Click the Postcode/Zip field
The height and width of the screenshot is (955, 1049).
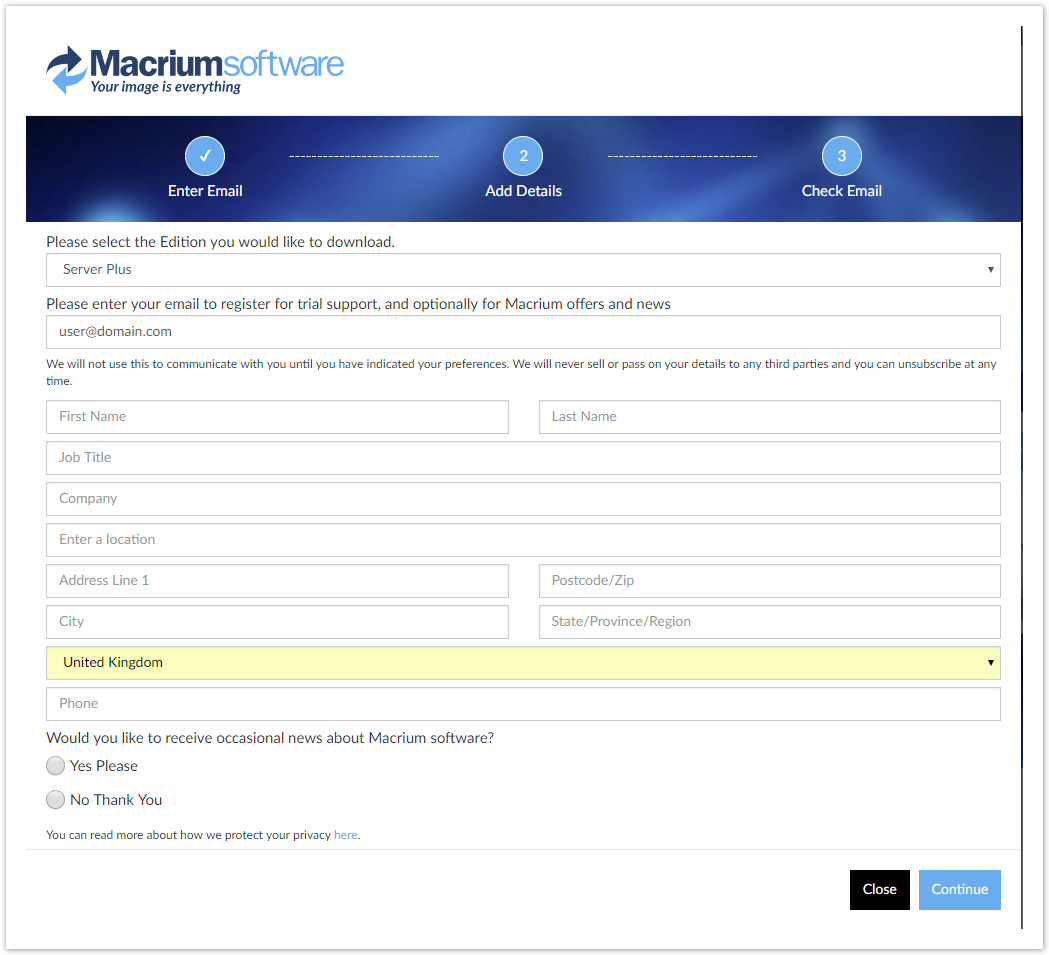[x=770, y=581]
